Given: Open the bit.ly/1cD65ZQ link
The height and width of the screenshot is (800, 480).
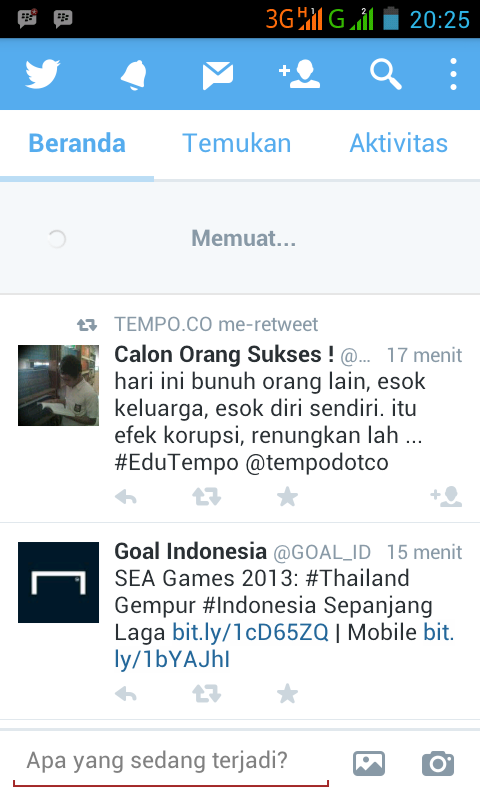Looking at the screenshot, I should pyautogui.click(x=250, y=633).
